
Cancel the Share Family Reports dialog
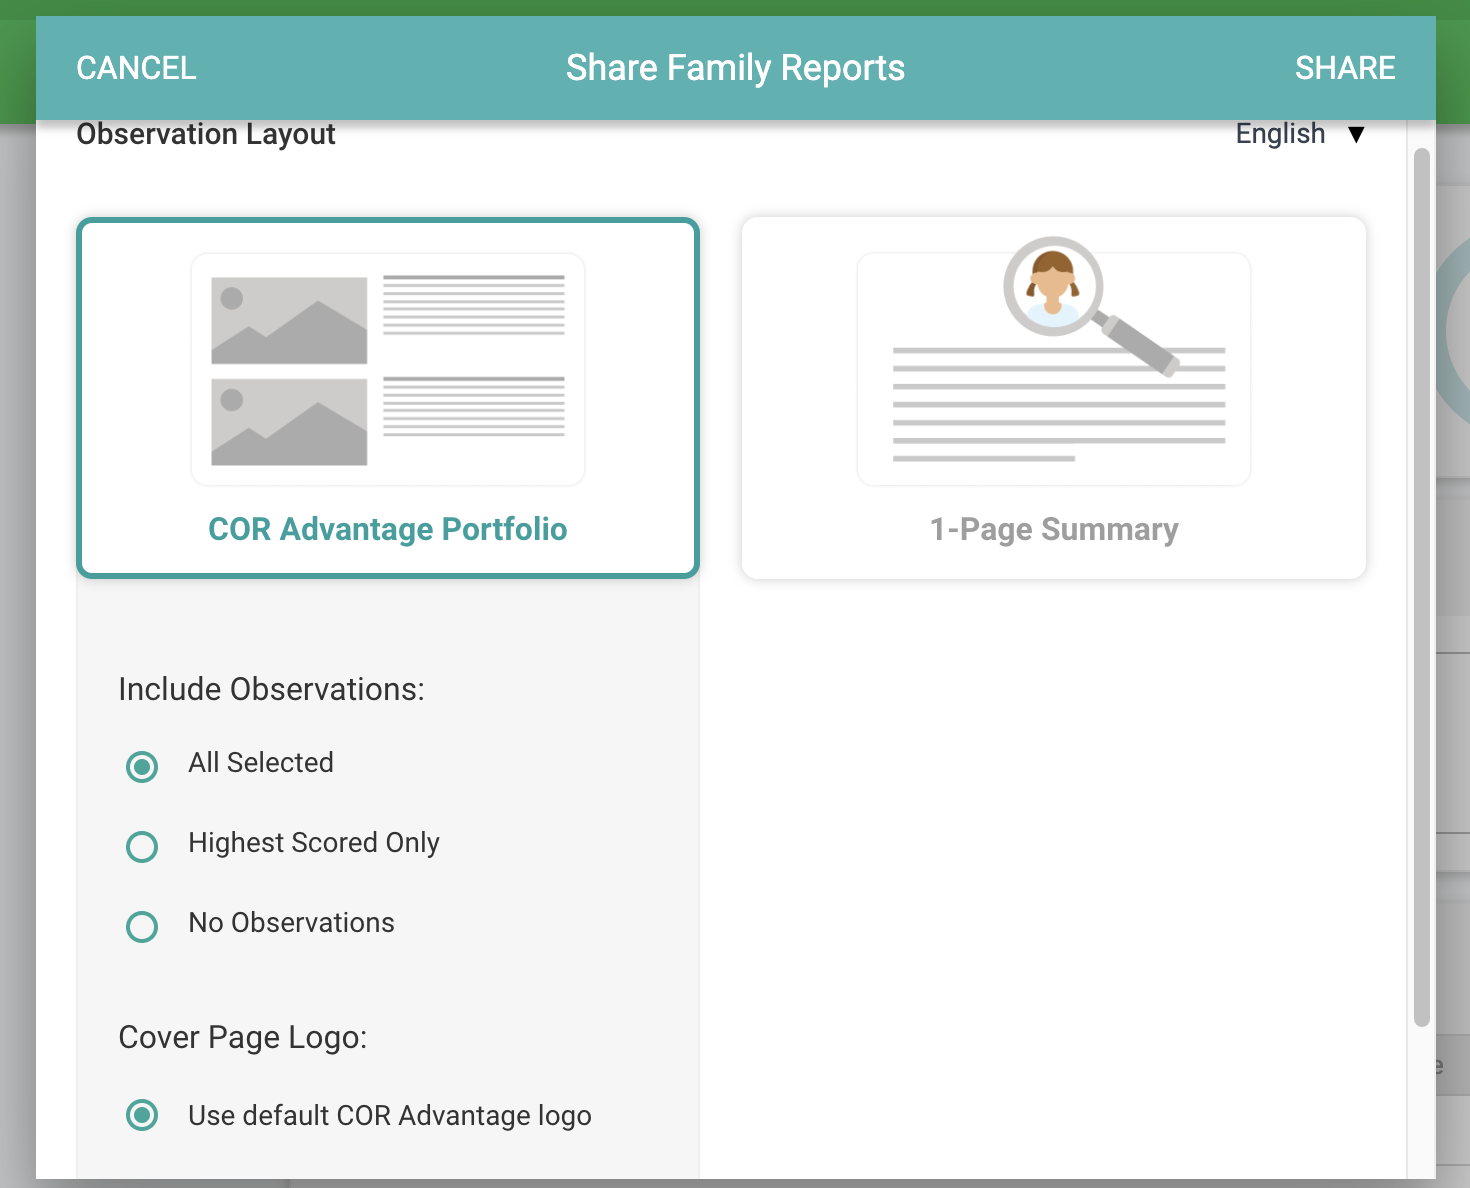click(x=136, y=68)
